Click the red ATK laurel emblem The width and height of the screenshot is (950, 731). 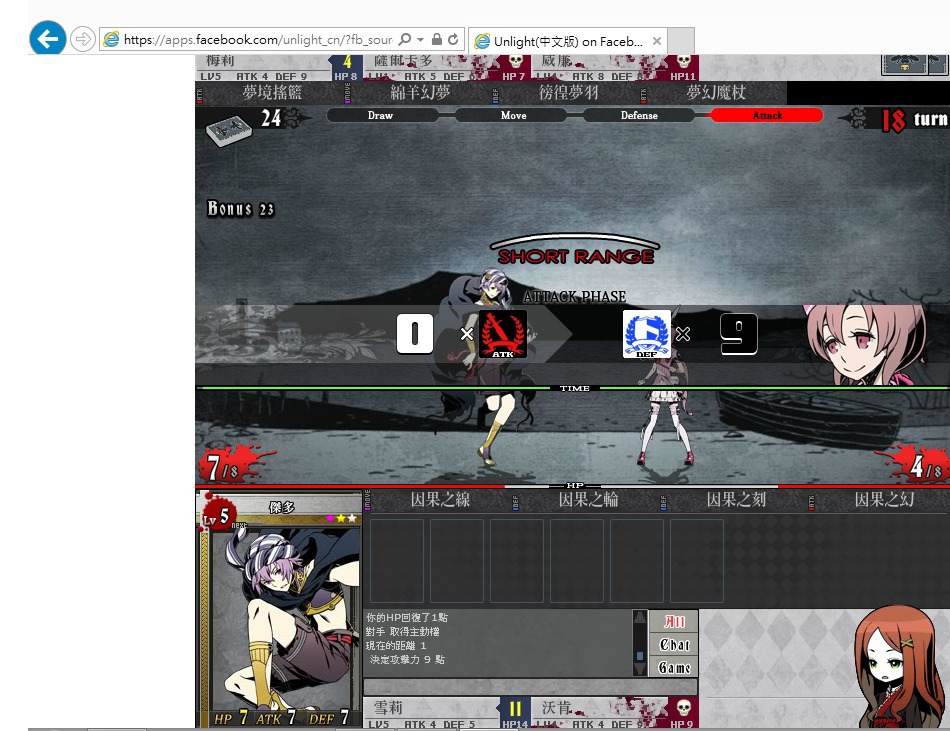click(x=503, y=334)
